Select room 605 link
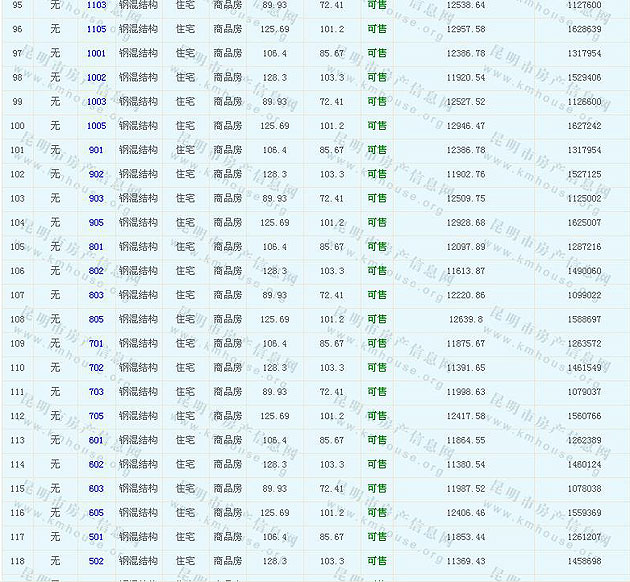This screenshot has height=582, width=630. point(96,513)
